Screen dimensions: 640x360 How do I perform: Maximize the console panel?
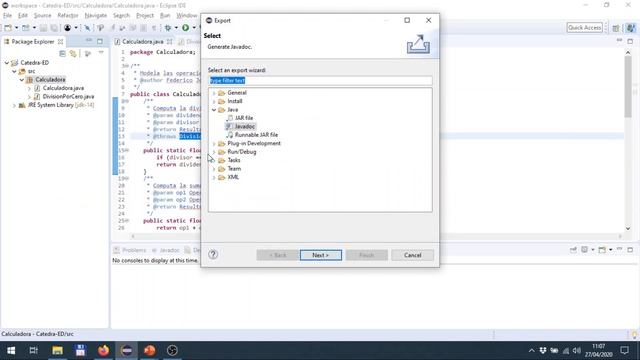tap(630, 249)
